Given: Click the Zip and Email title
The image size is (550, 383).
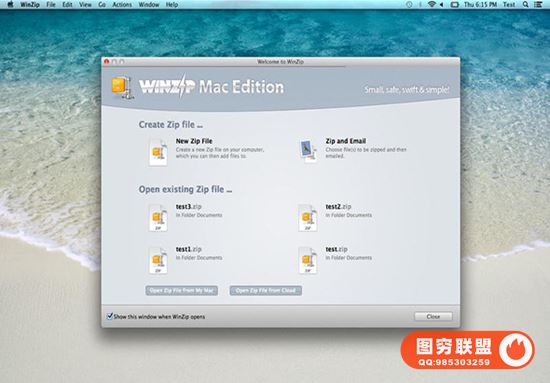Looking at the screenshot, I should [346, 141].
